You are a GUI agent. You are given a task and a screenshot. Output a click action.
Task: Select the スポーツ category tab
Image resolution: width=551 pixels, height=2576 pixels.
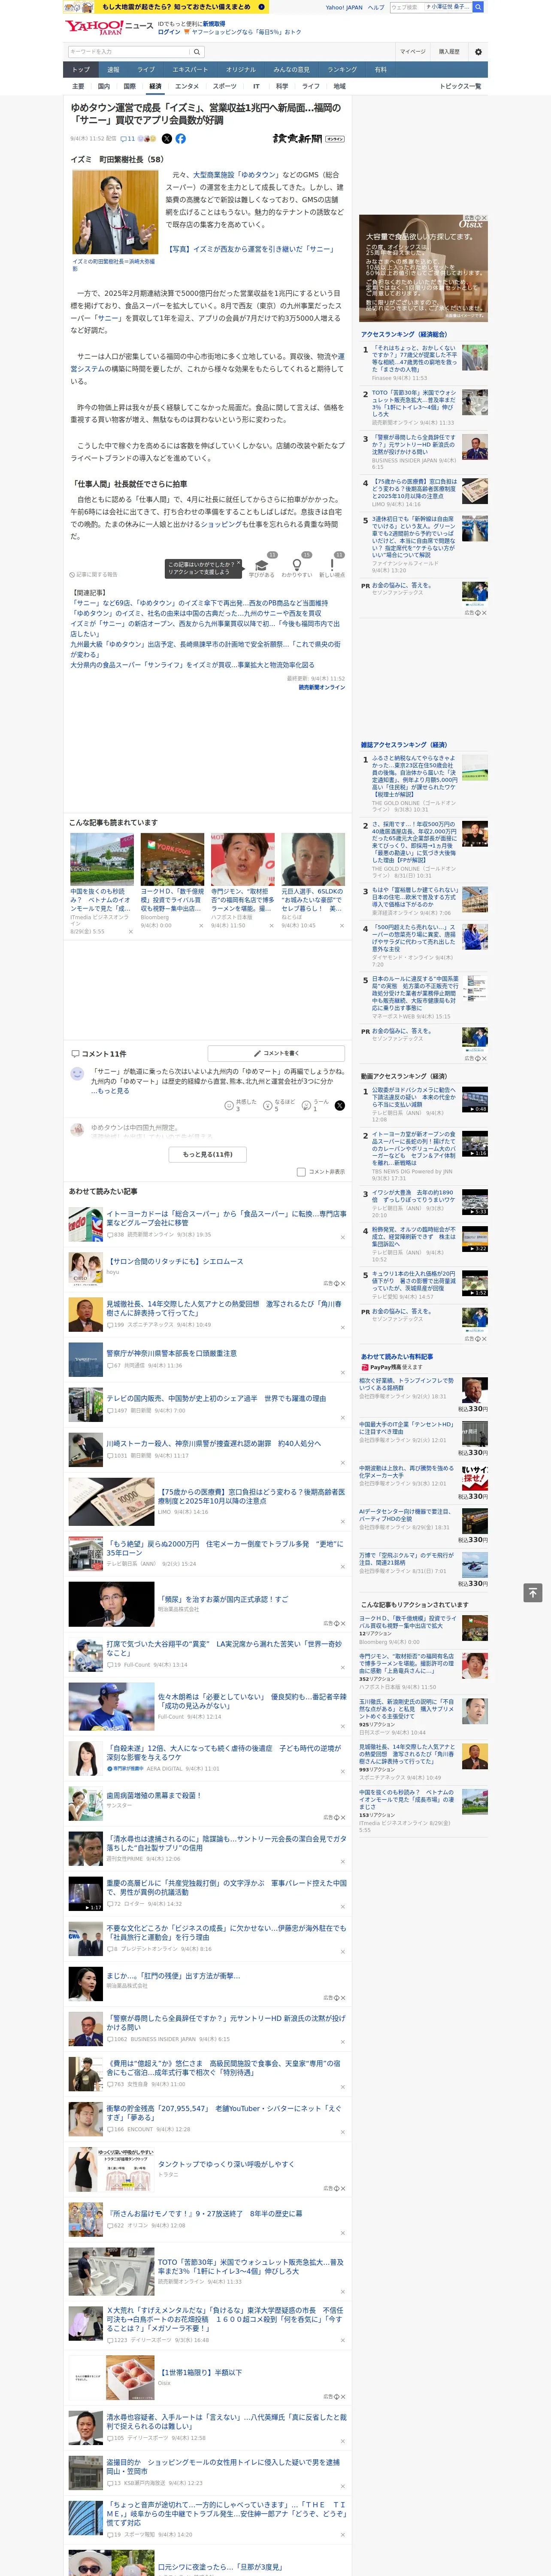click(x=224, y=87)
